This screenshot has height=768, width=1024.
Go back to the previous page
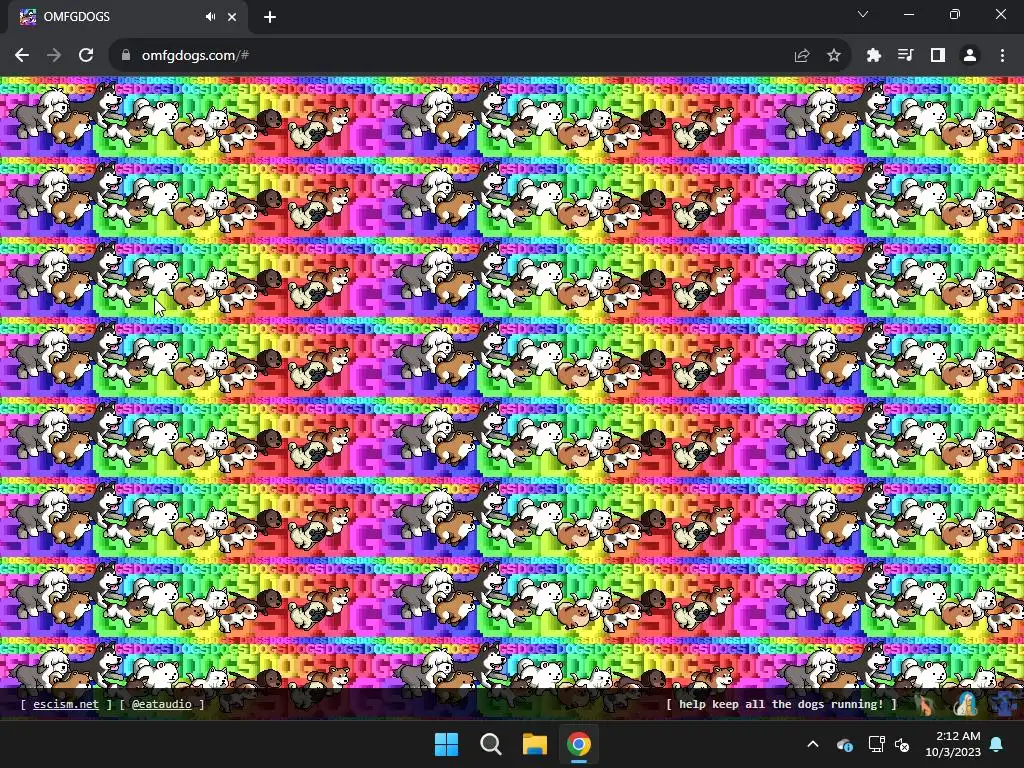coord(22,56)
